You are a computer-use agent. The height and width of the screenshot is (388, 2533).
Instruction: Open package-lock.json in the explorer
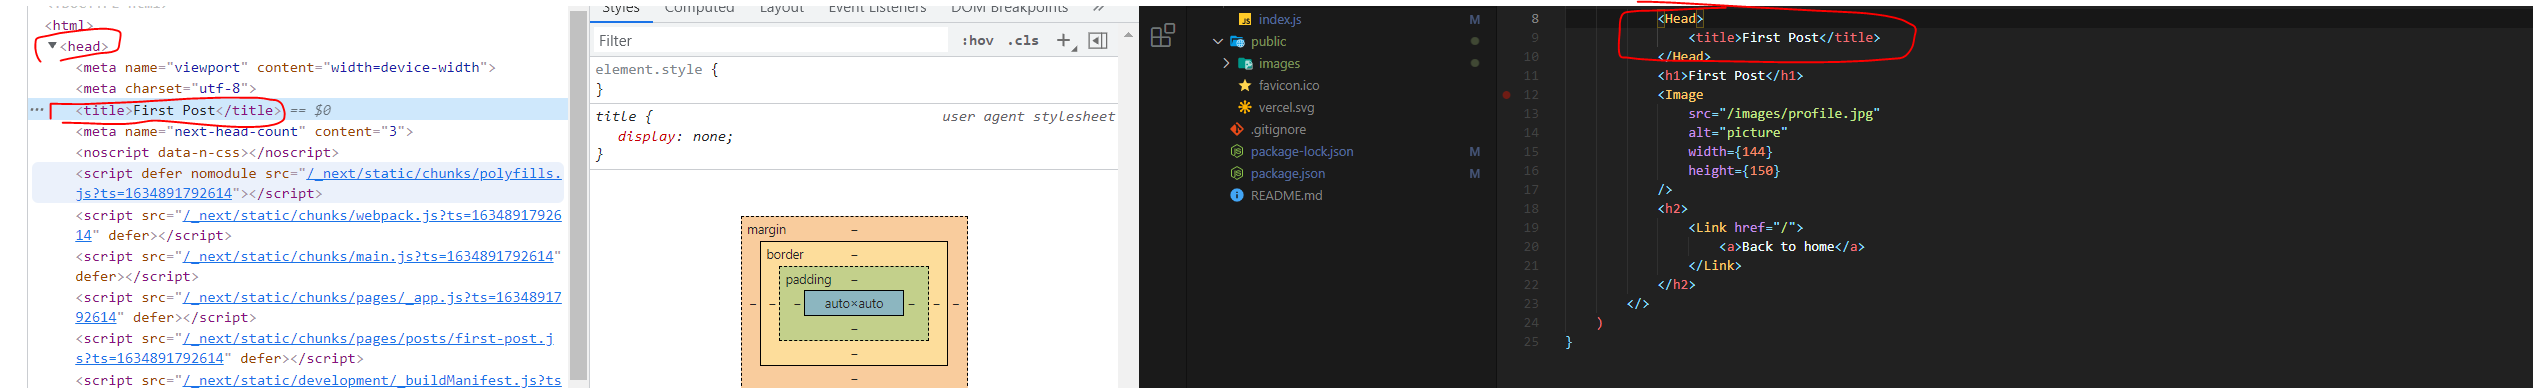(1302, 151)
